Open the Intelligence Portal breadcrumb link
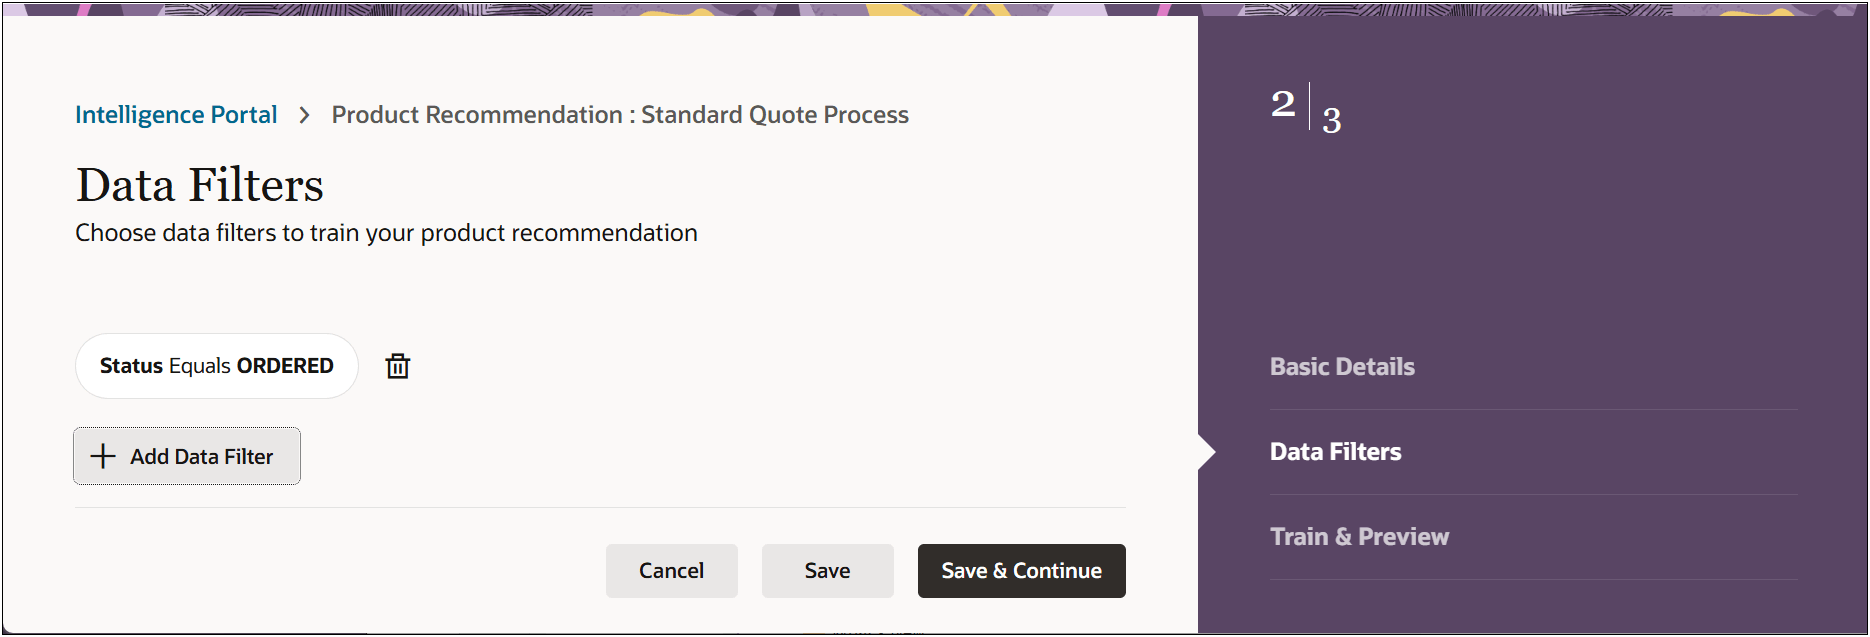1870x637 pixels. [176, 115]
